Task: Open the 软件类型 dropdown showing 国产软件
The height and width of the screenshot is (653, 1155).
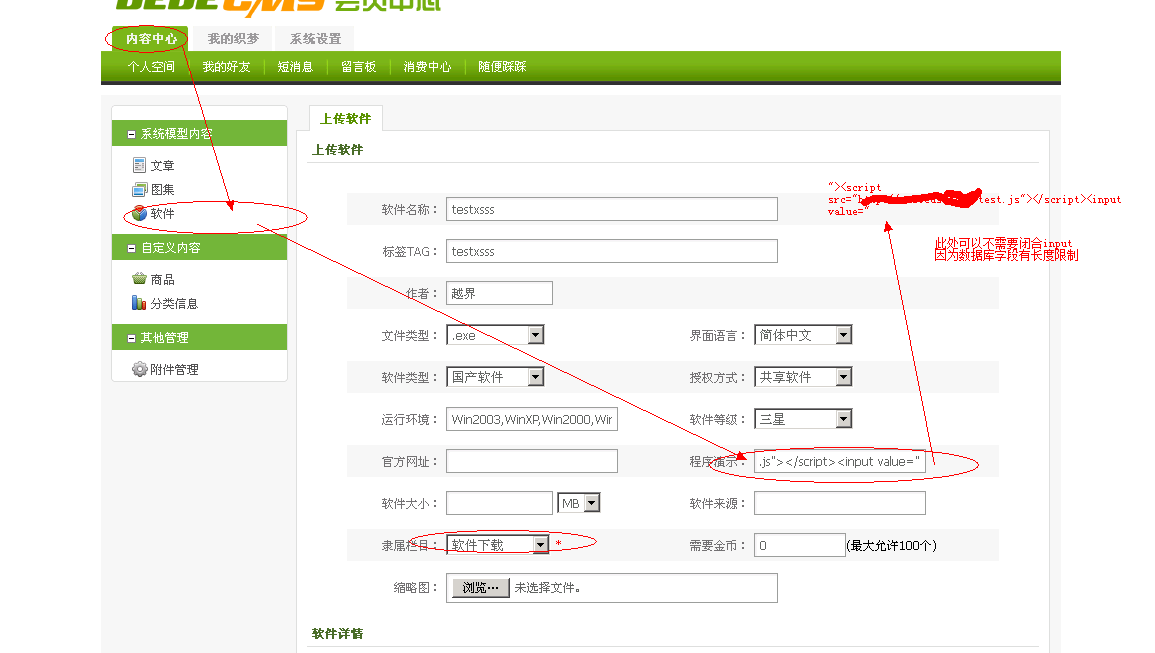Action: pos(495,377)
